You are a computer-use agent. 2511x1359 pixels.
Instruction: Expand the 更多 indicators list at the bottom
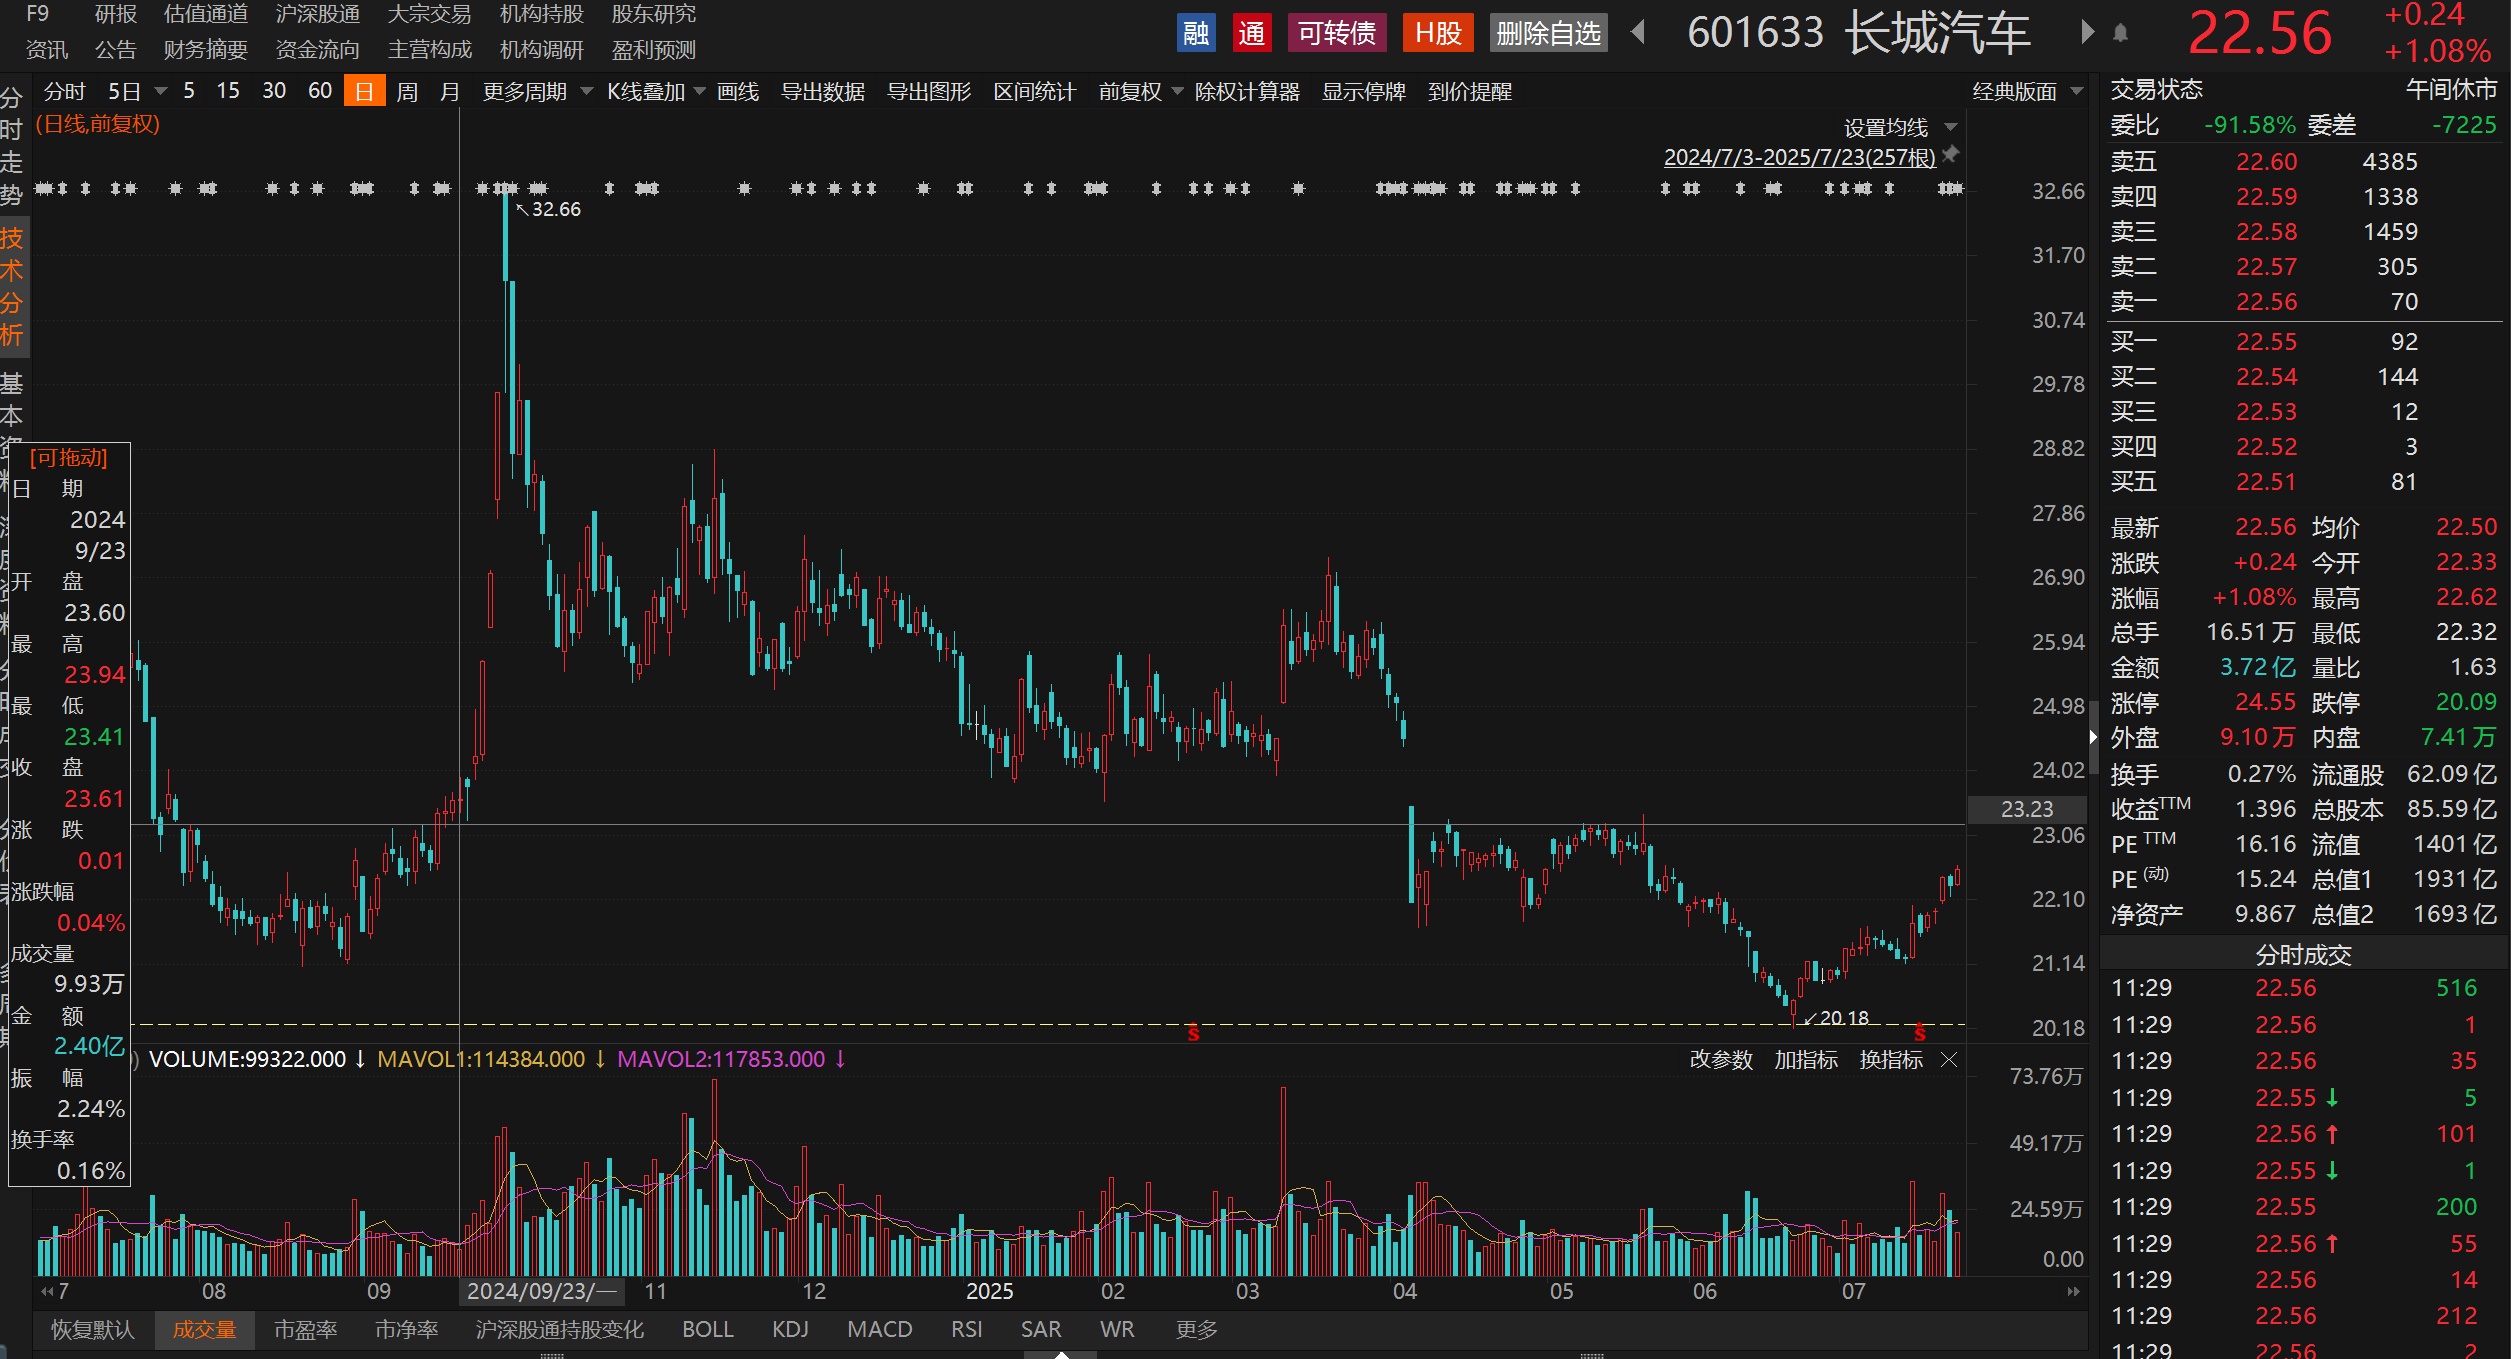tap(1197, 1329)
